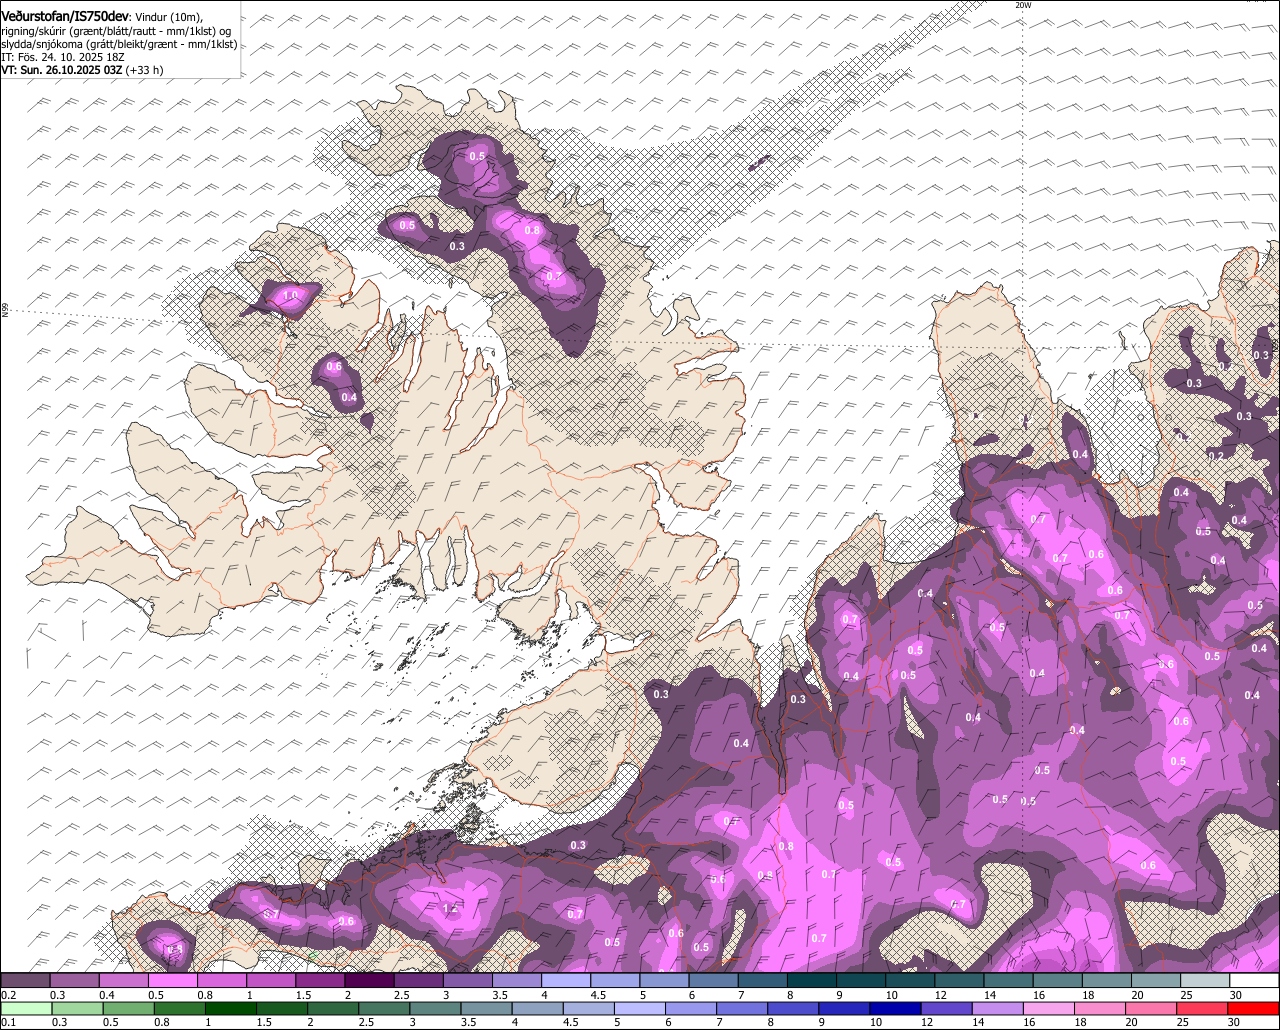Select upper legend swatch starting at 2.5

pyautogui.click(x=418, y=981)
